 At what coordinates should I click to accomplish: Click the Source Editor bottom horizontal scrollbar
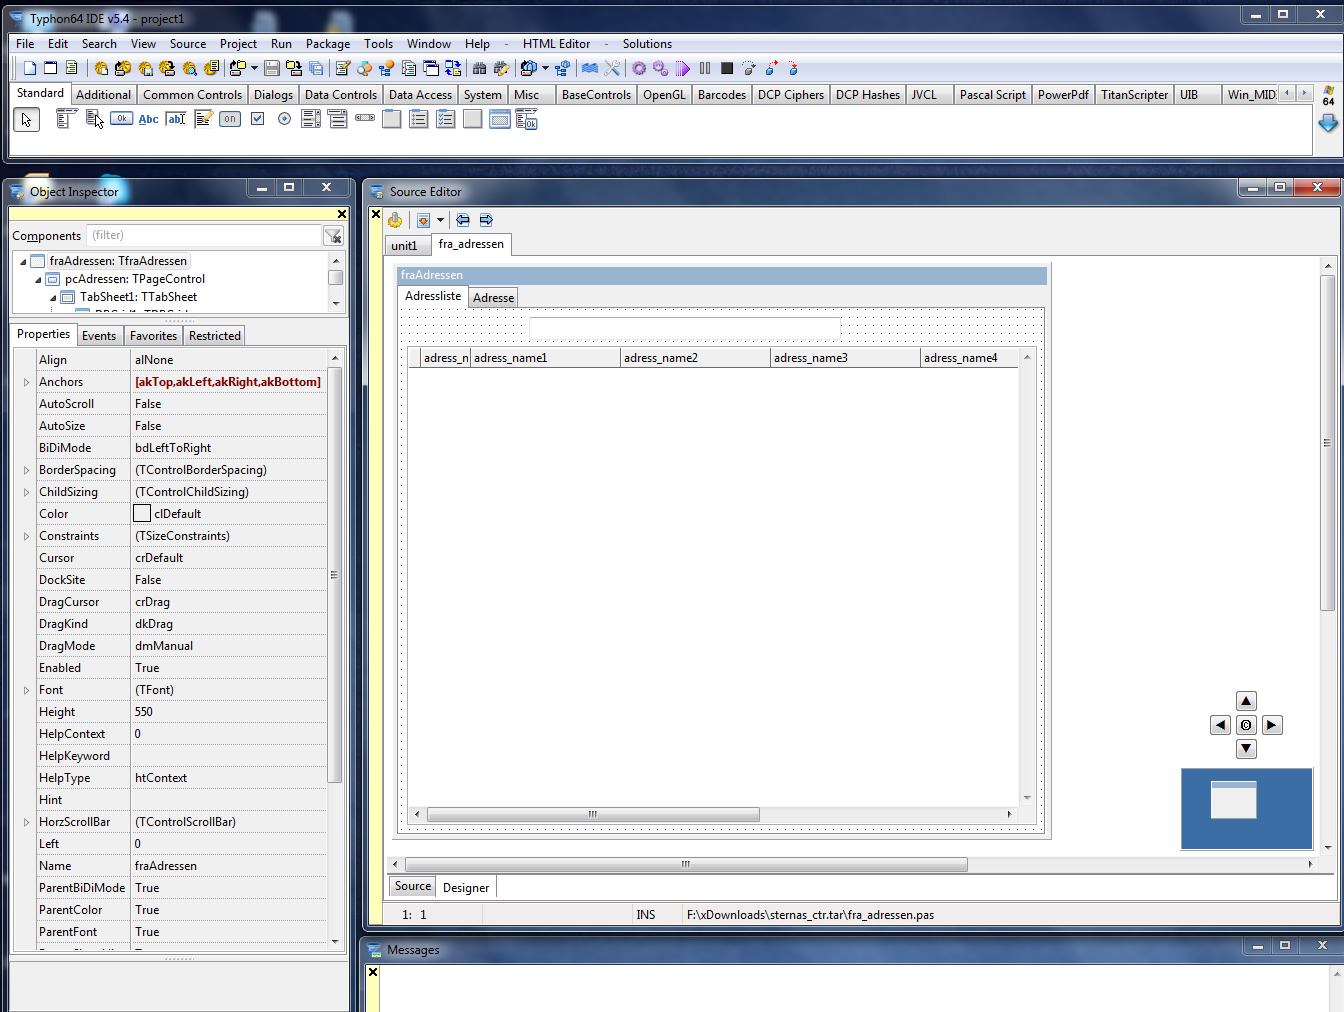tap(686, 864)
